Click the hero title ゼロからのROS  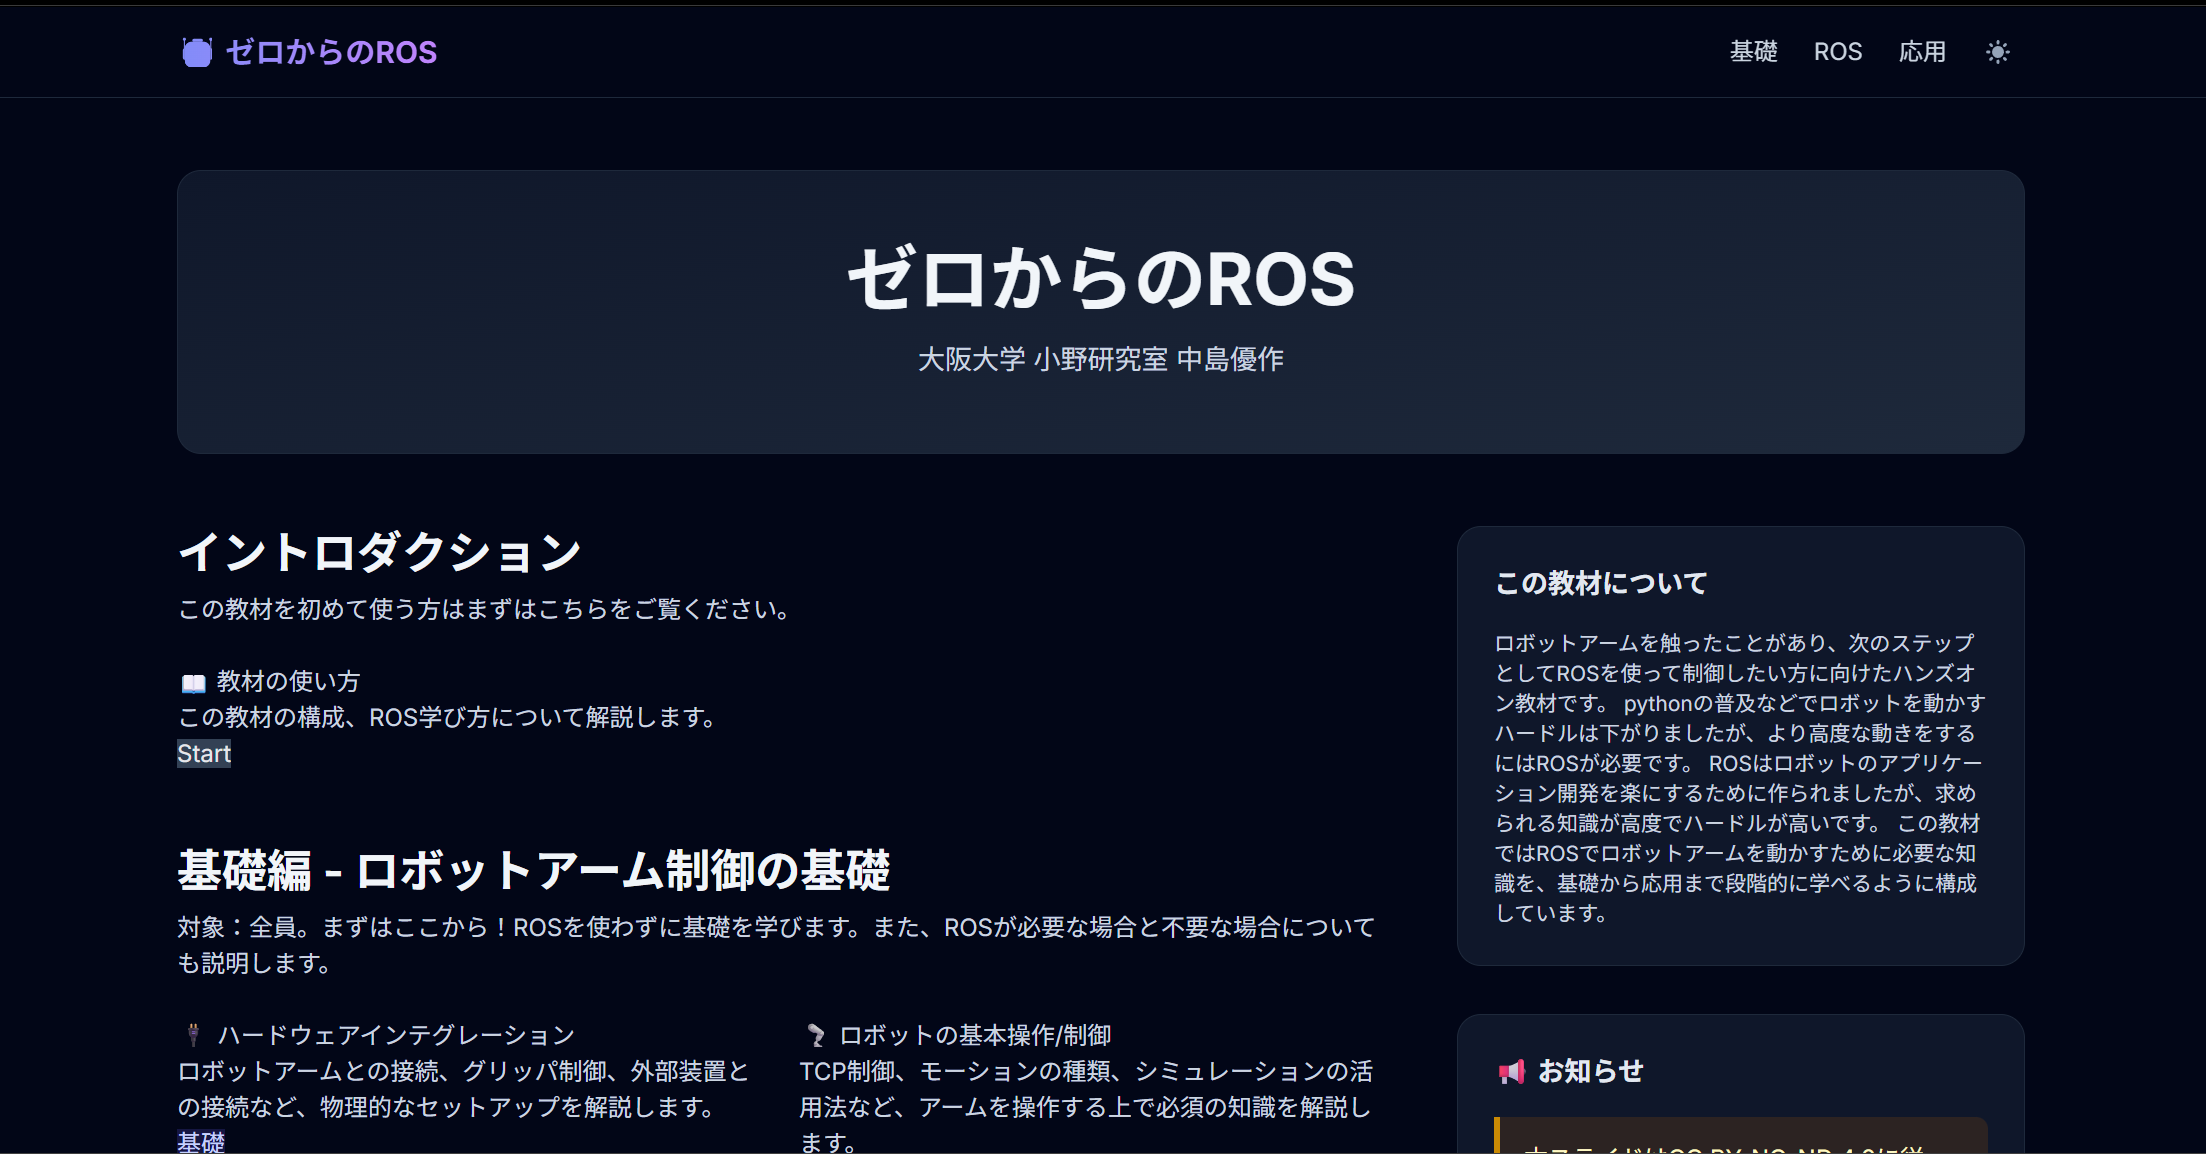click(x=1102, y=280)
